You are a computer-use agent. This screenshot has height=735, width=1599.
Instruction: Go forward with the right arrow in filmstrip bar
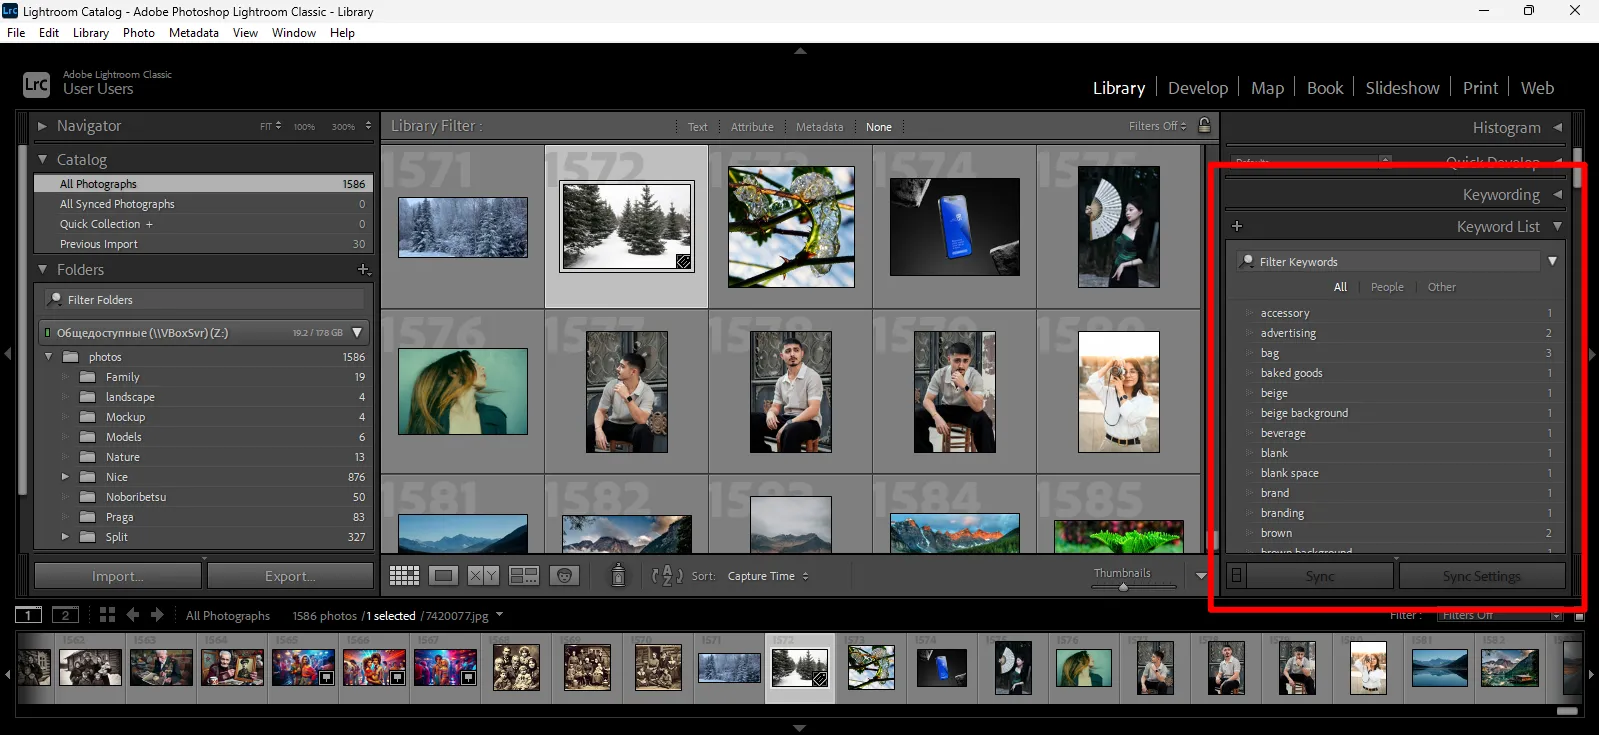tap(157, 615)
